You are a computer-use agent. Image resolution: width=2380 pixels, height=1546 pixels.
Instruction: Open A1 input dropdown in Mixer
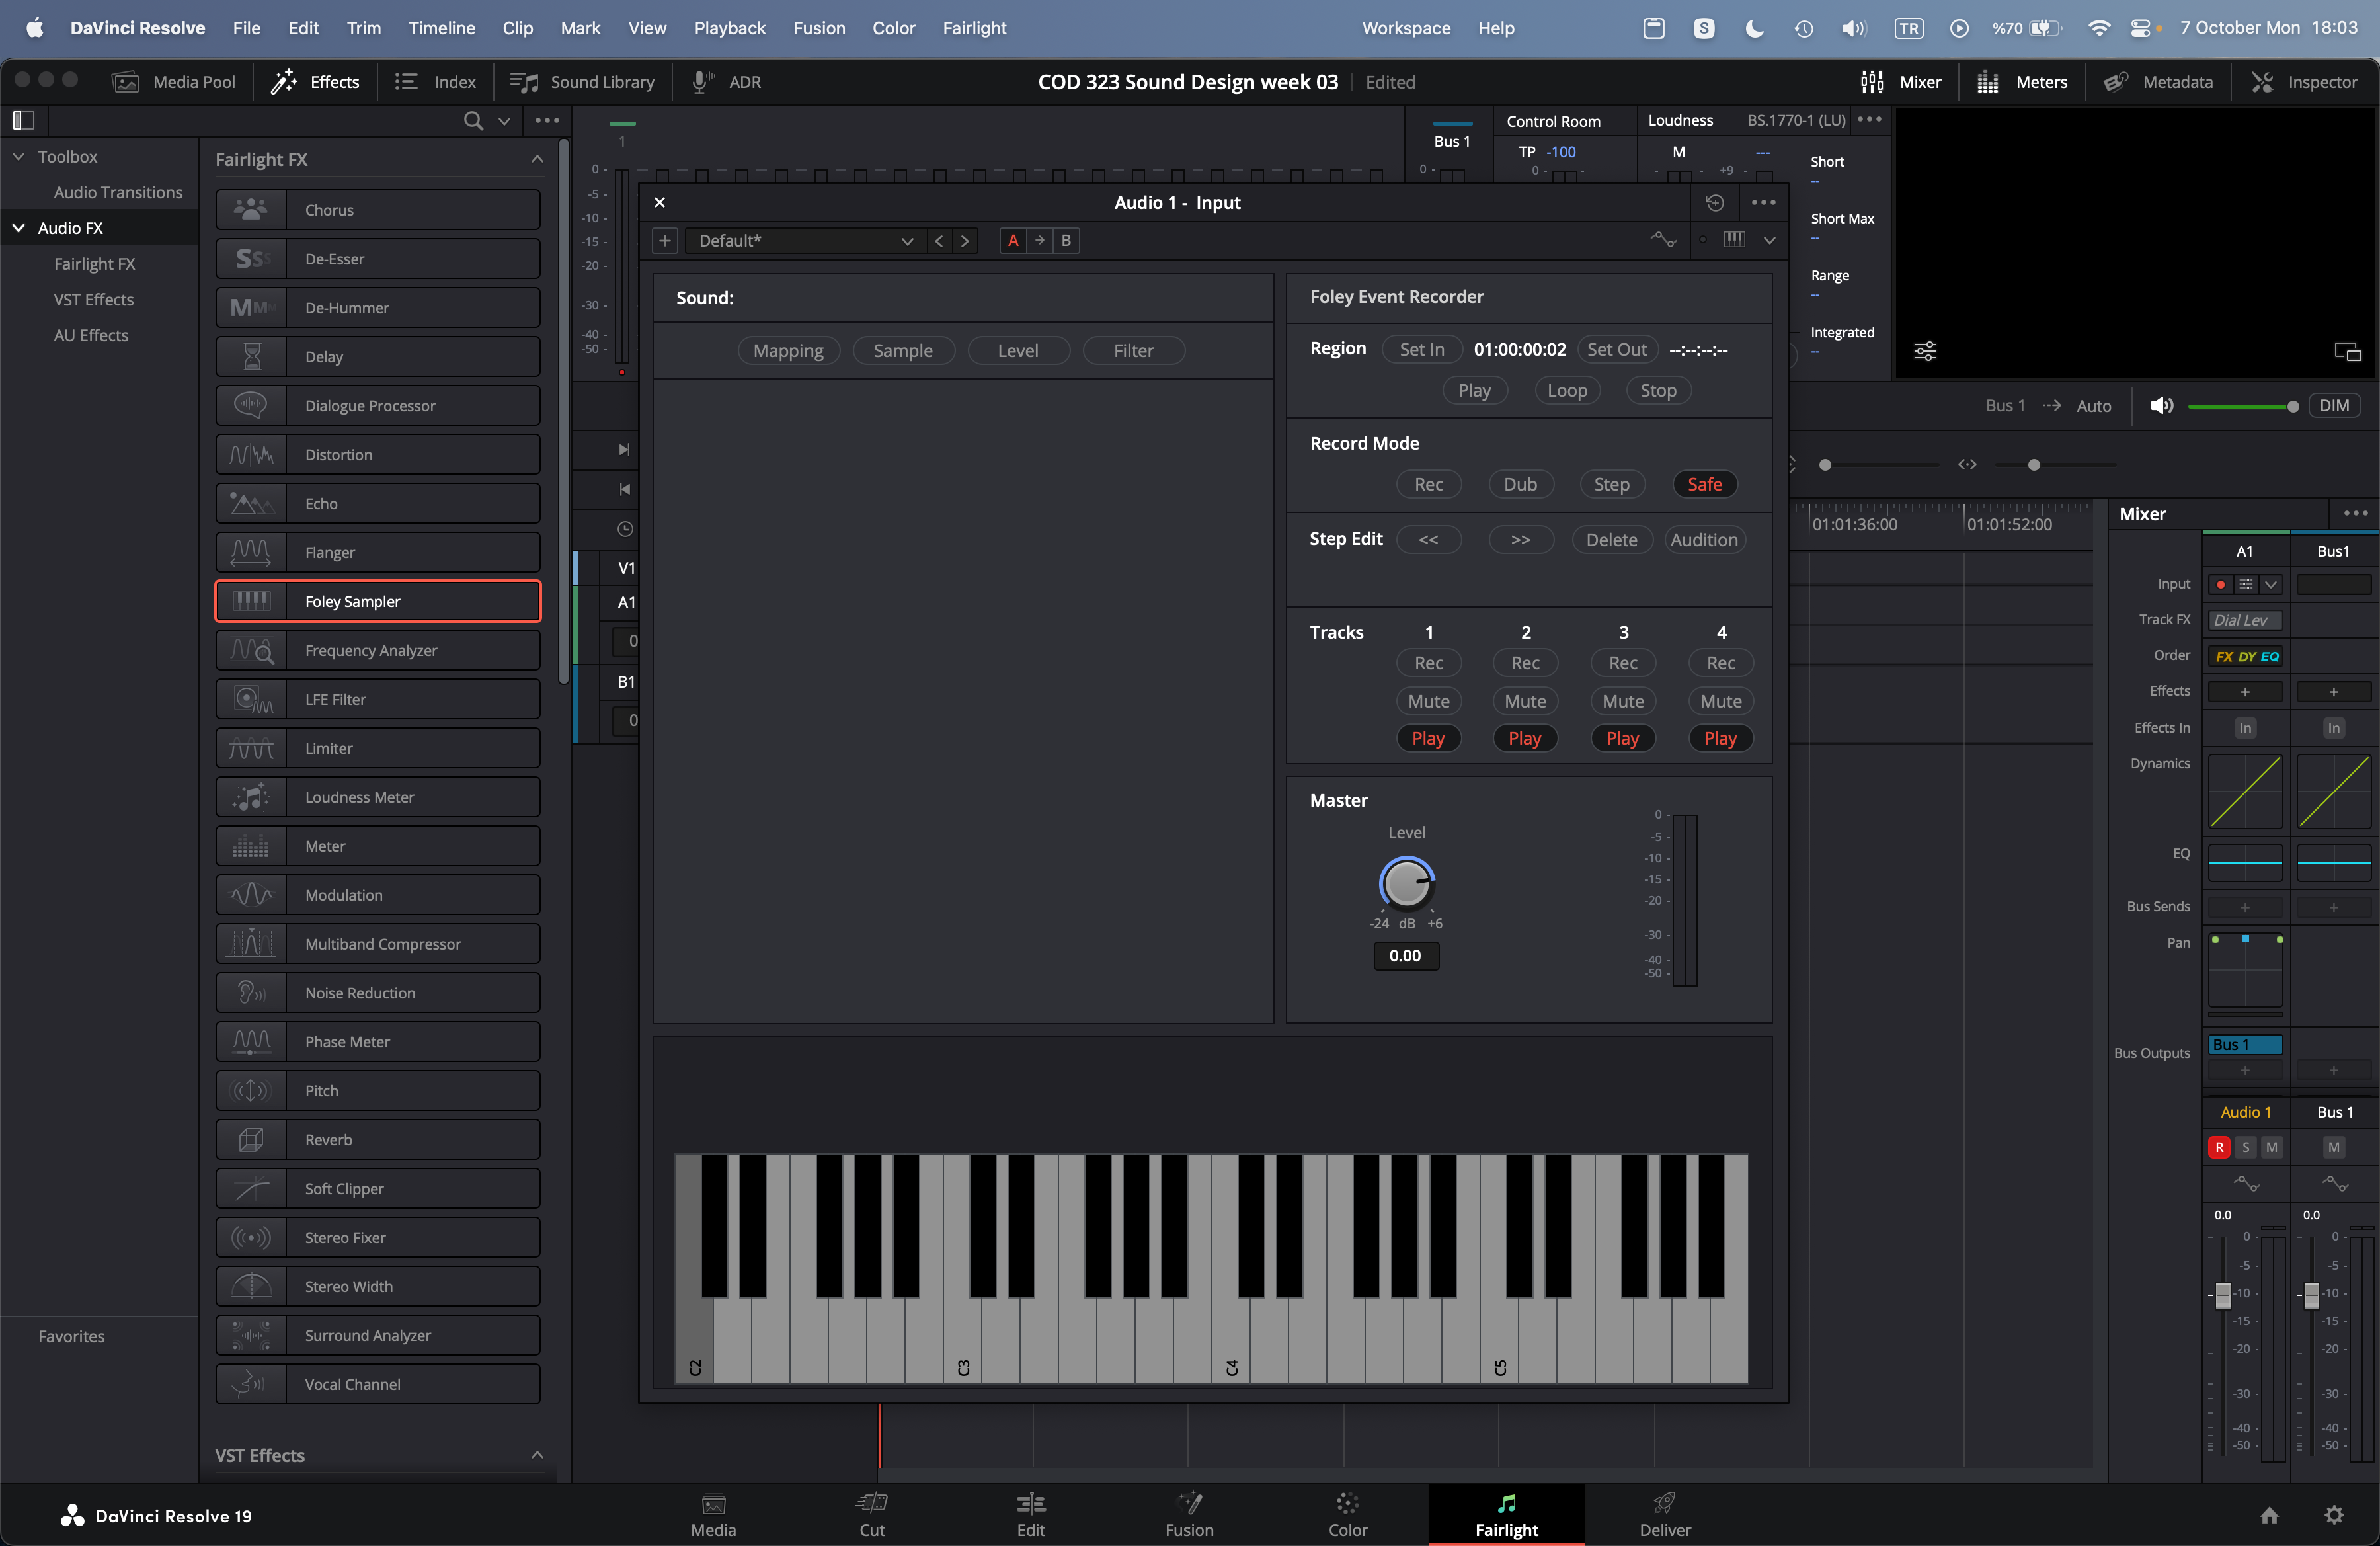tap(2271, 584)
